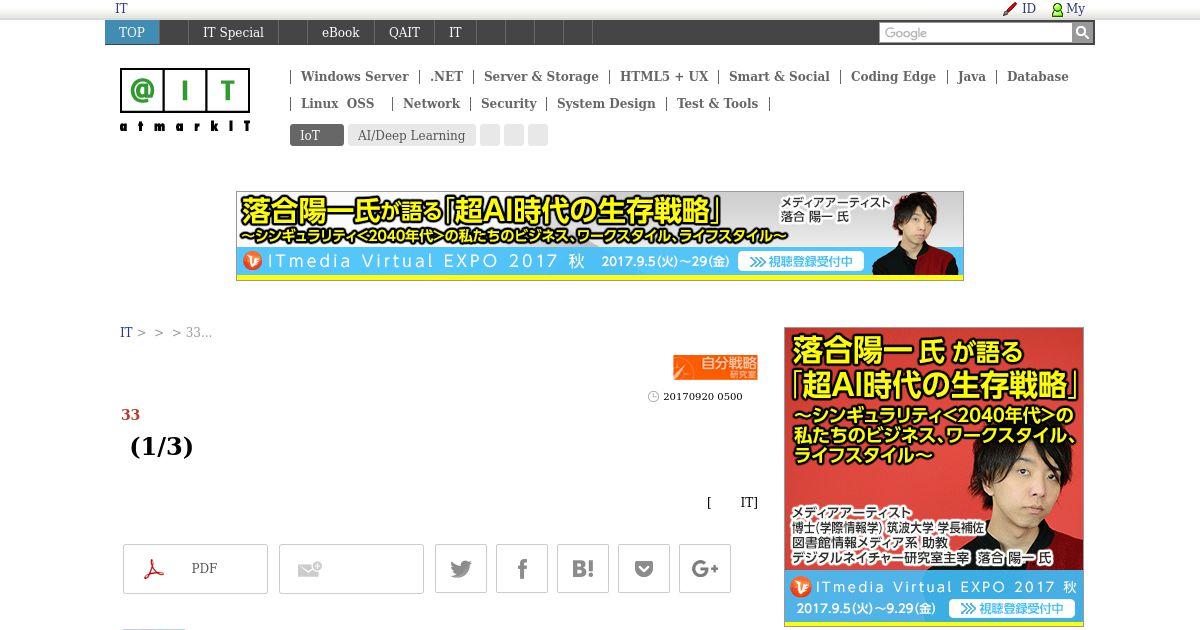Go to Smart & Social category

[779, 77]
